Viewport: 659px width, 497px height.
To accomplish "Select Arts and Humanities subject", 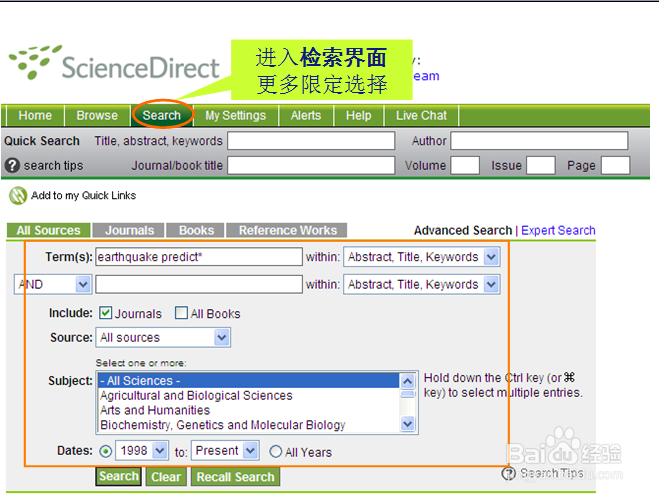I will pyautogui.click(x=249, y=410).
